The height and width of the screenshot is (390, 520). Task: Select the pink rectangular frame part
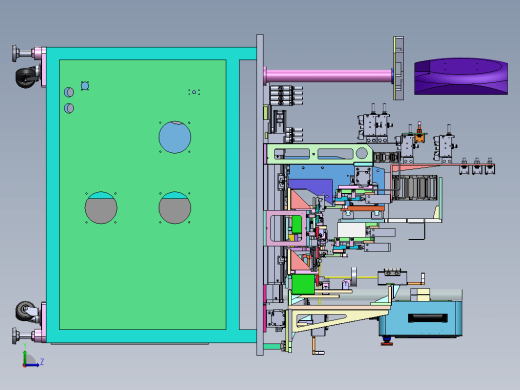(x=286, y=229)
